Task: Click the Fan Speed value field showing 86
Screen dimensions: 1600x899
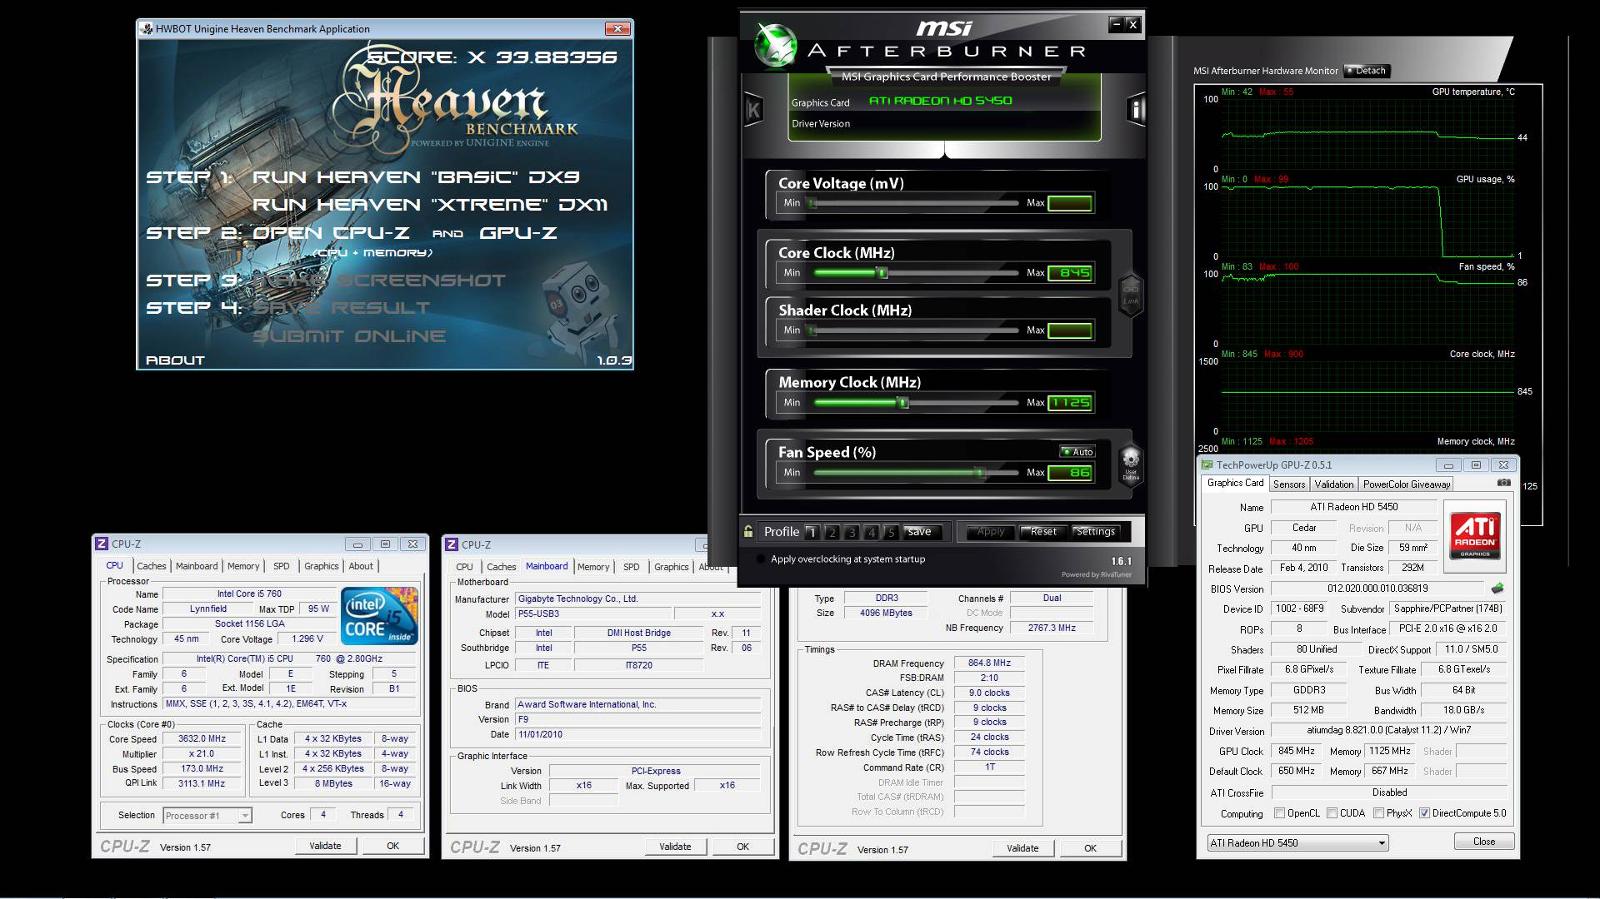Action: coord(1070,473)
